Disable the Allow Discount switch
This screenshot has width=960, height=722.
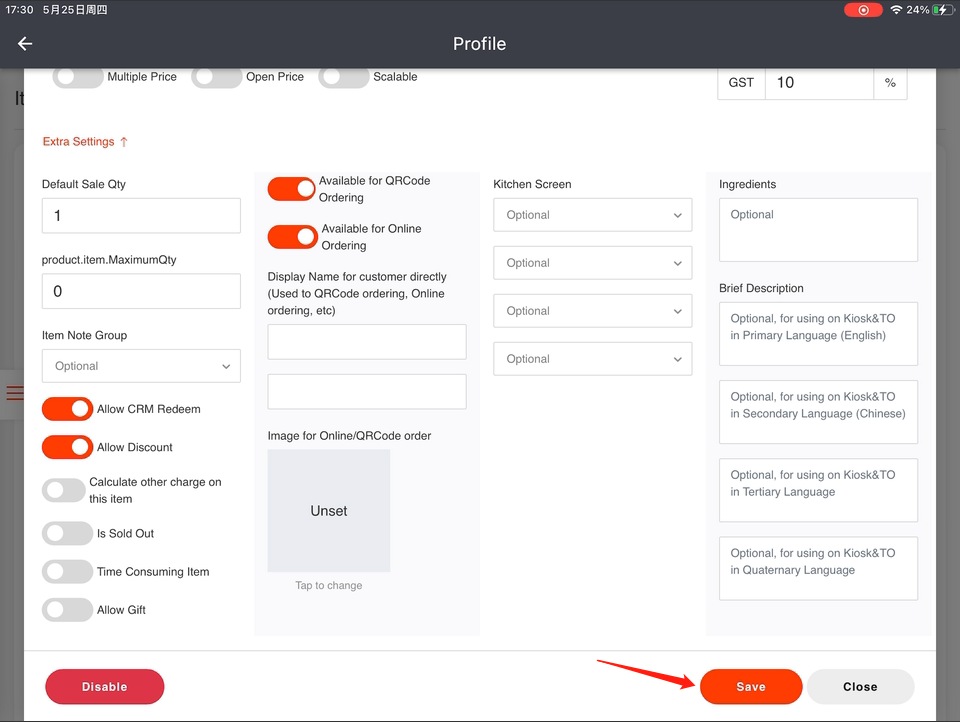tap(67, 447)
